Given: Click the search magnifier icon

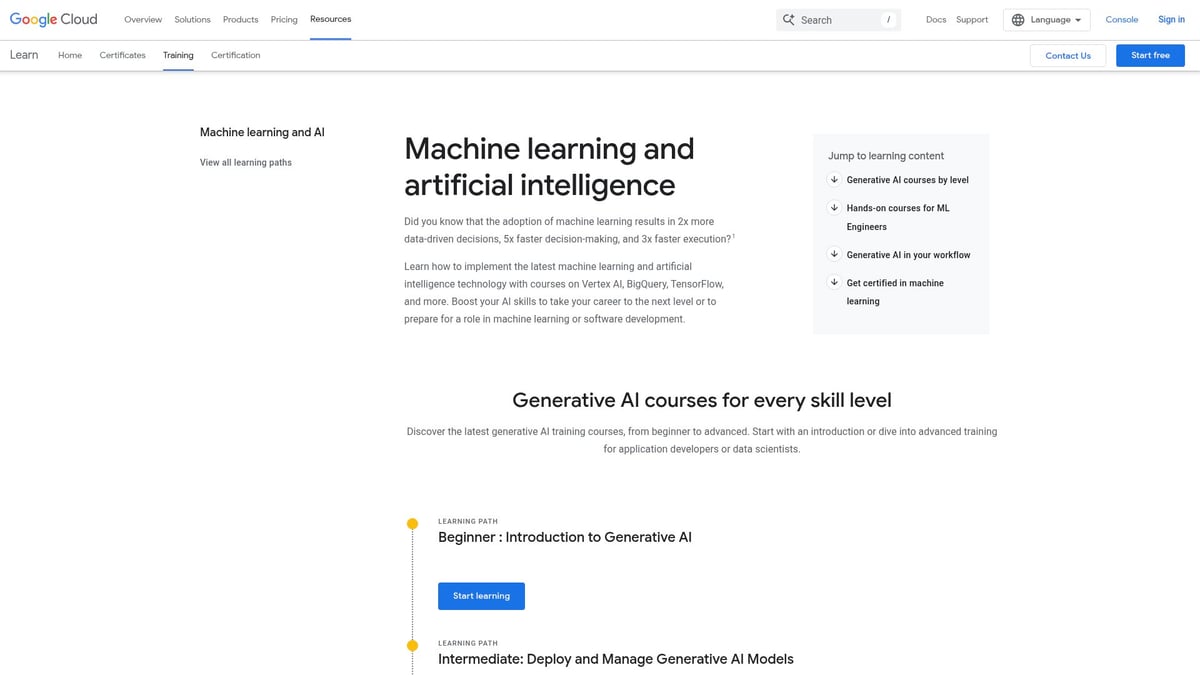Looking at the screenshot, I should coord(788,20).
